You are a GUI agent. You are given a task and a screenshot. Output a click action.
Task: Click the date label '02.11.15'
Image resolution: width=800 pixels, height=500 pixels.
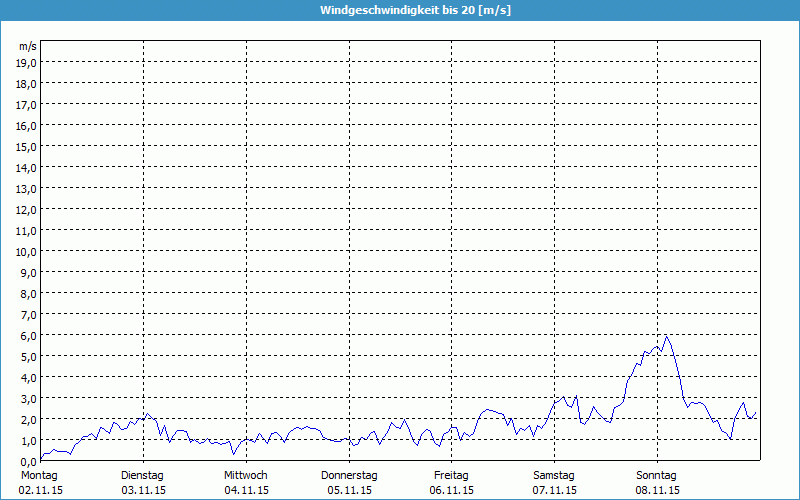click(41, 490)
